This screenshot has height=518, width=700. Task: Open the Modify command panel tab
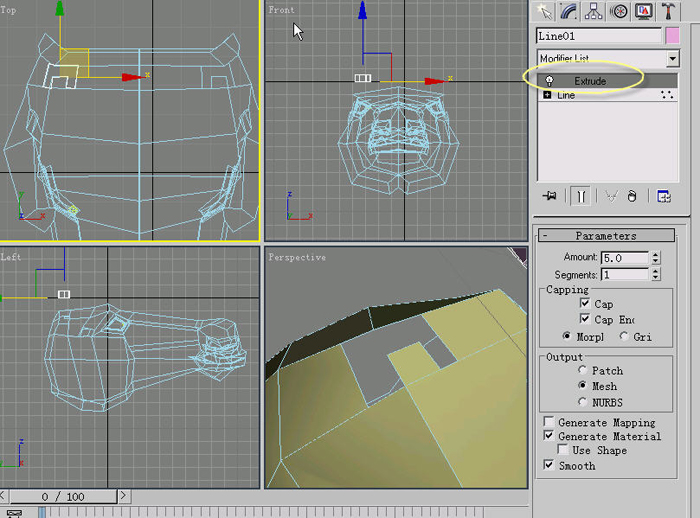(x=569, y=11)
